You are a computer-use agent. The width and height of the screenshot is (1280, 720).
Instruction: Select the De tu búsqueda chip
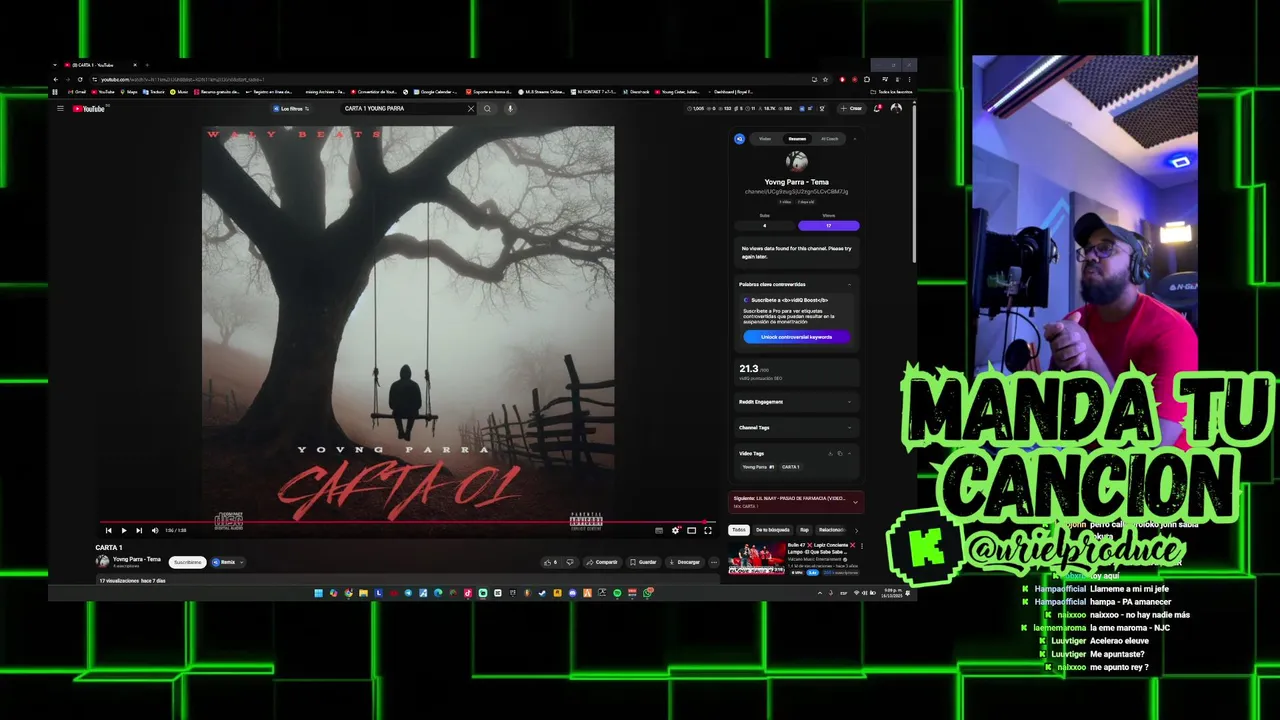772,530
